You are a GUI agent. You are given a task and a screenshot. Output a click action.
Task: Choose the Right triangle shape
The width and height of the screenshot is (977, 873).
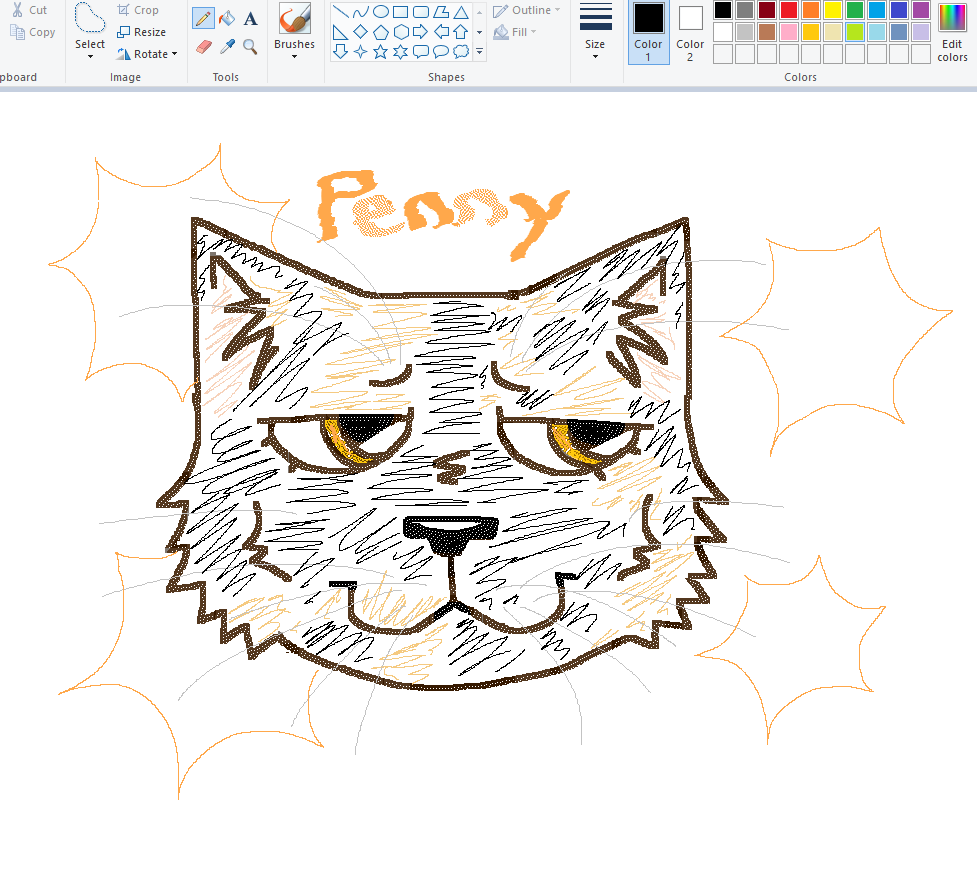click(340, 32)
